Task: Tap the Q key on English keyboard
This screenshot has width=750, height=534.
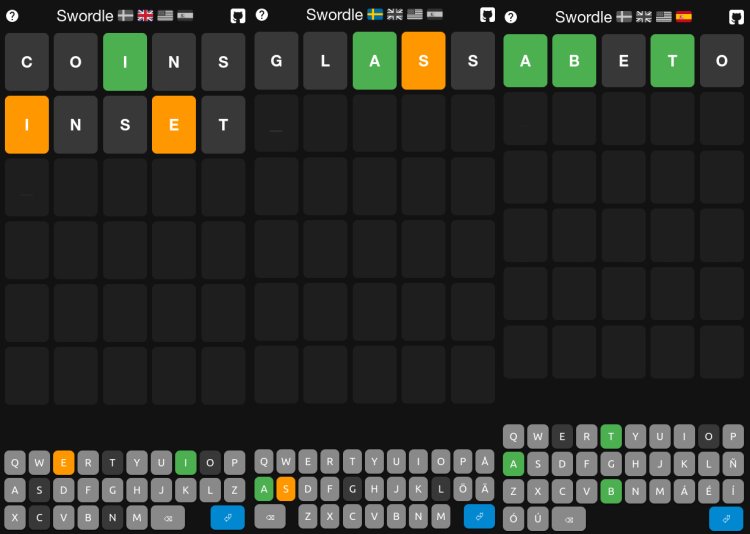Action: [x=15, y=463]
